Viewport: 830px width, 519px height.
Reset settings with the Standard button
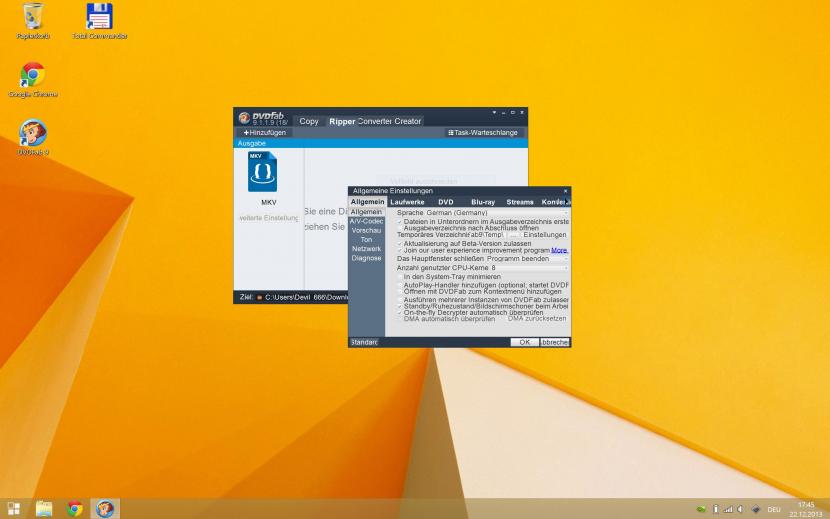pos(364,342)
